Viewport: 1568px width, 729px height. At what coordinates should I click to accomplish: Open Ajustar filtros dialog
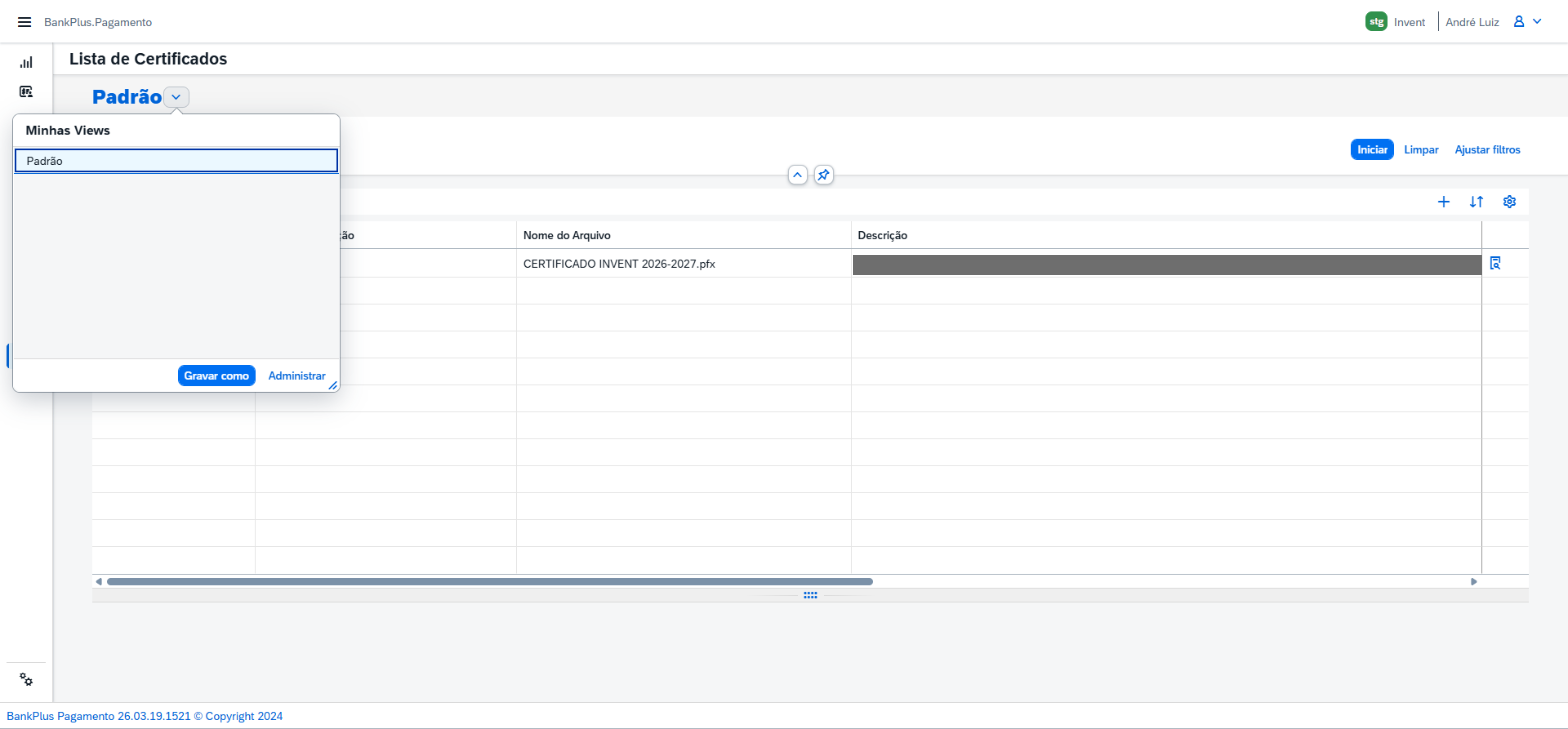click(1487, 149)
